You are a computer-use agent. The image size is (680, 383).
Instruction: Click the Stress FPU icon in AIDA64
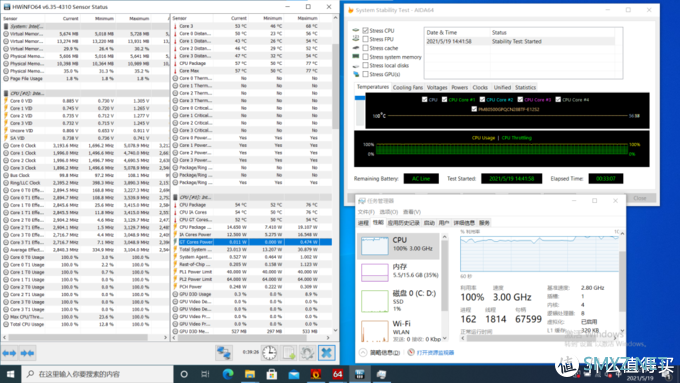click(x=356, y=39)
